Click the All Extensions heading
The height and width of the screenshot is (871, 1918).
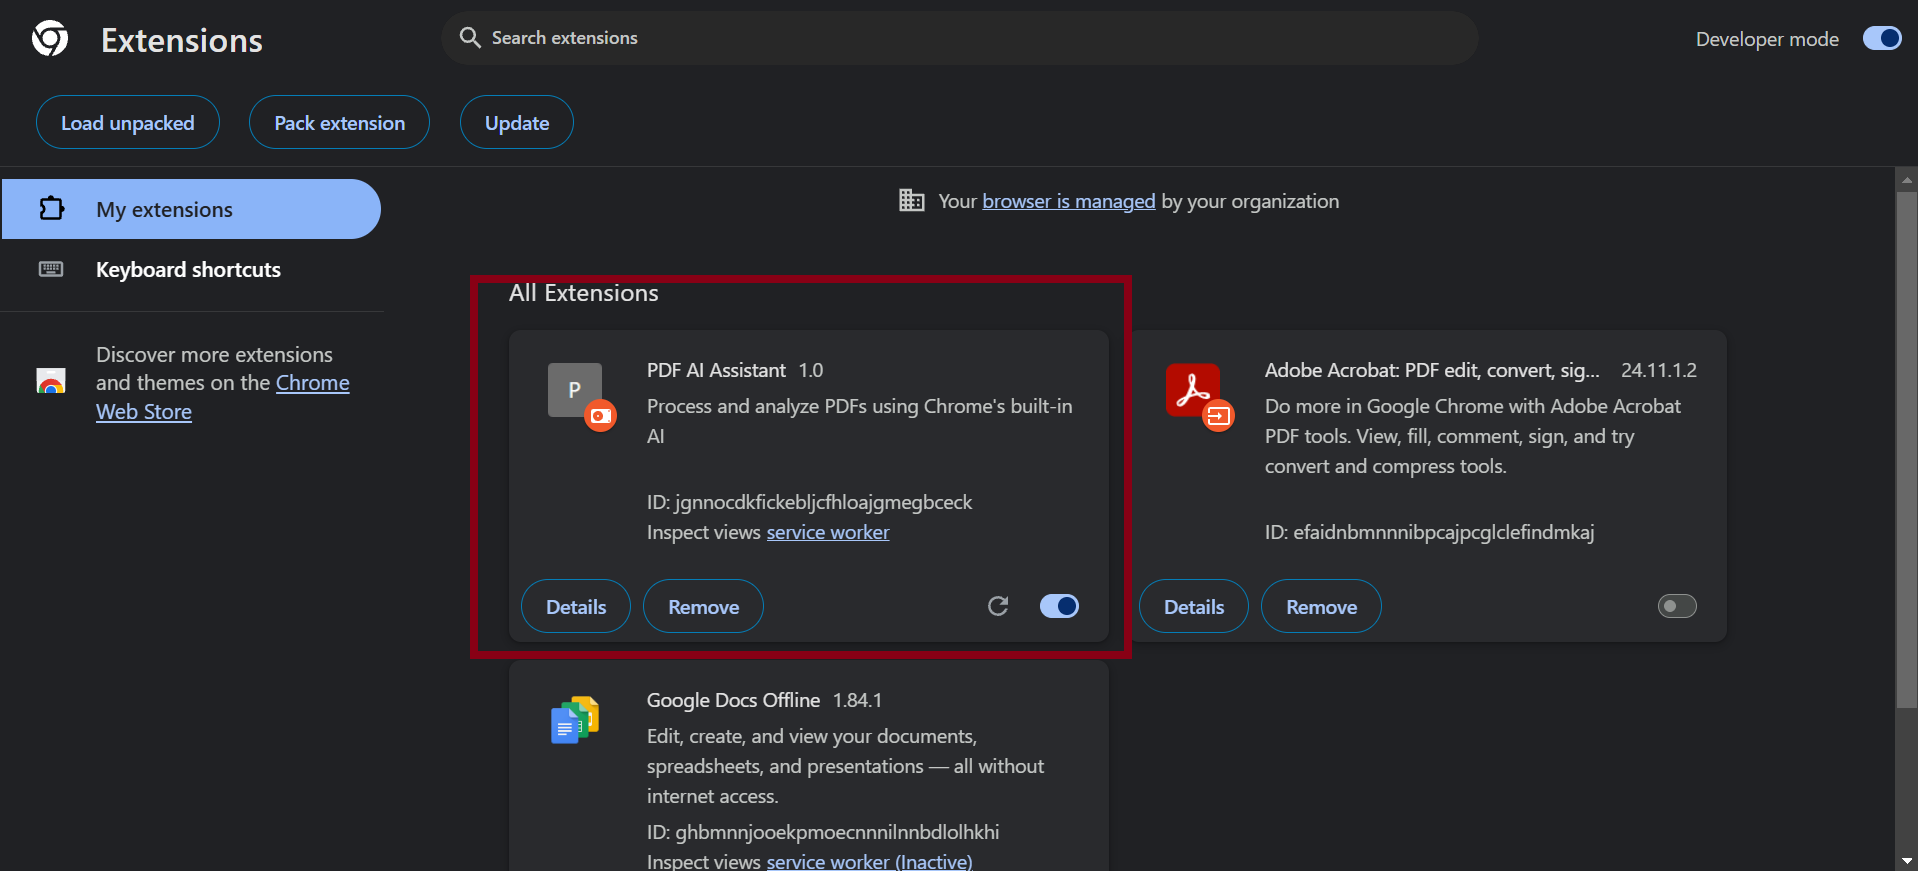[584, 293]
